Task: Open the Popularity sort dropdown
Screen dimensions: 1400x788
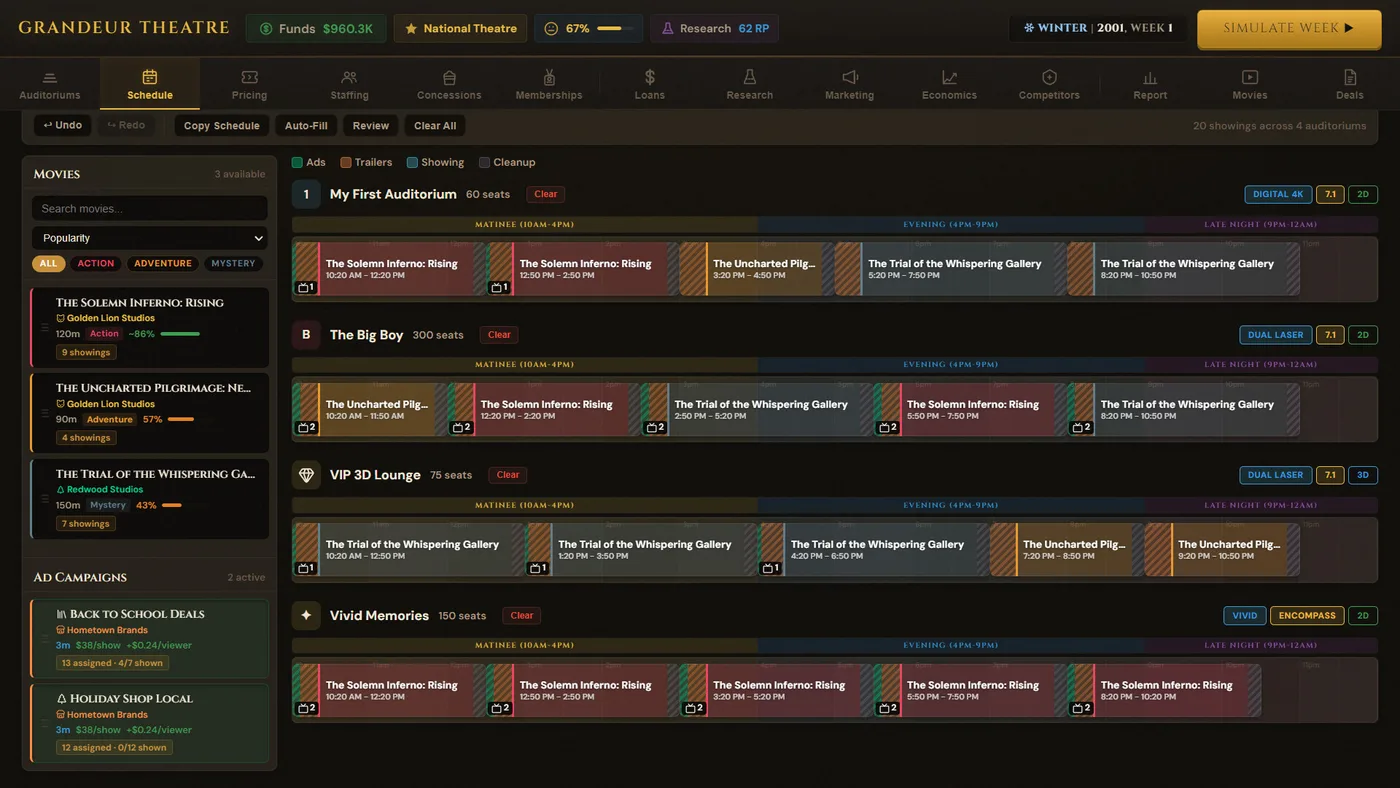Action: (150, 238)
